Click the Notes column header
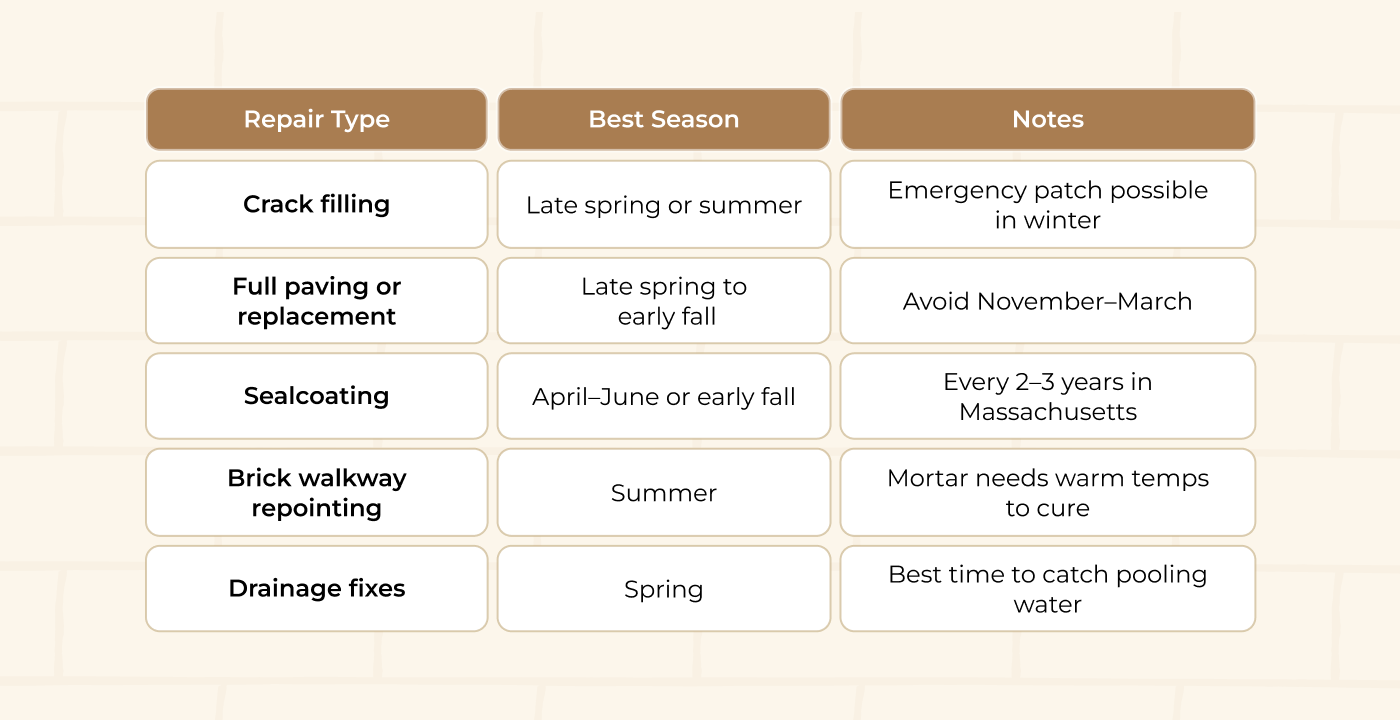 (x=1047, y=120)
